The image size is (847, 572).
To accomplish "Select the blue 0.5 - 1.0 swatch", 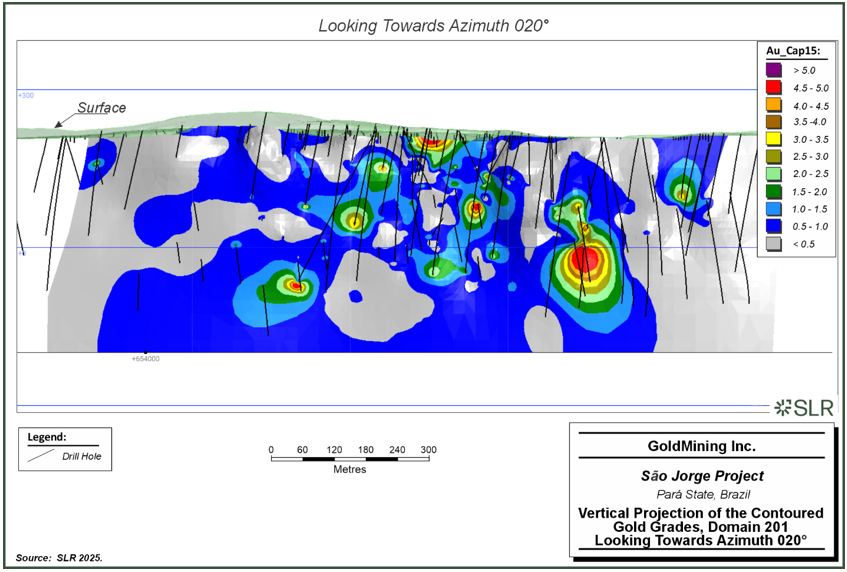I will pyautogui.click(x=774, y=226).
